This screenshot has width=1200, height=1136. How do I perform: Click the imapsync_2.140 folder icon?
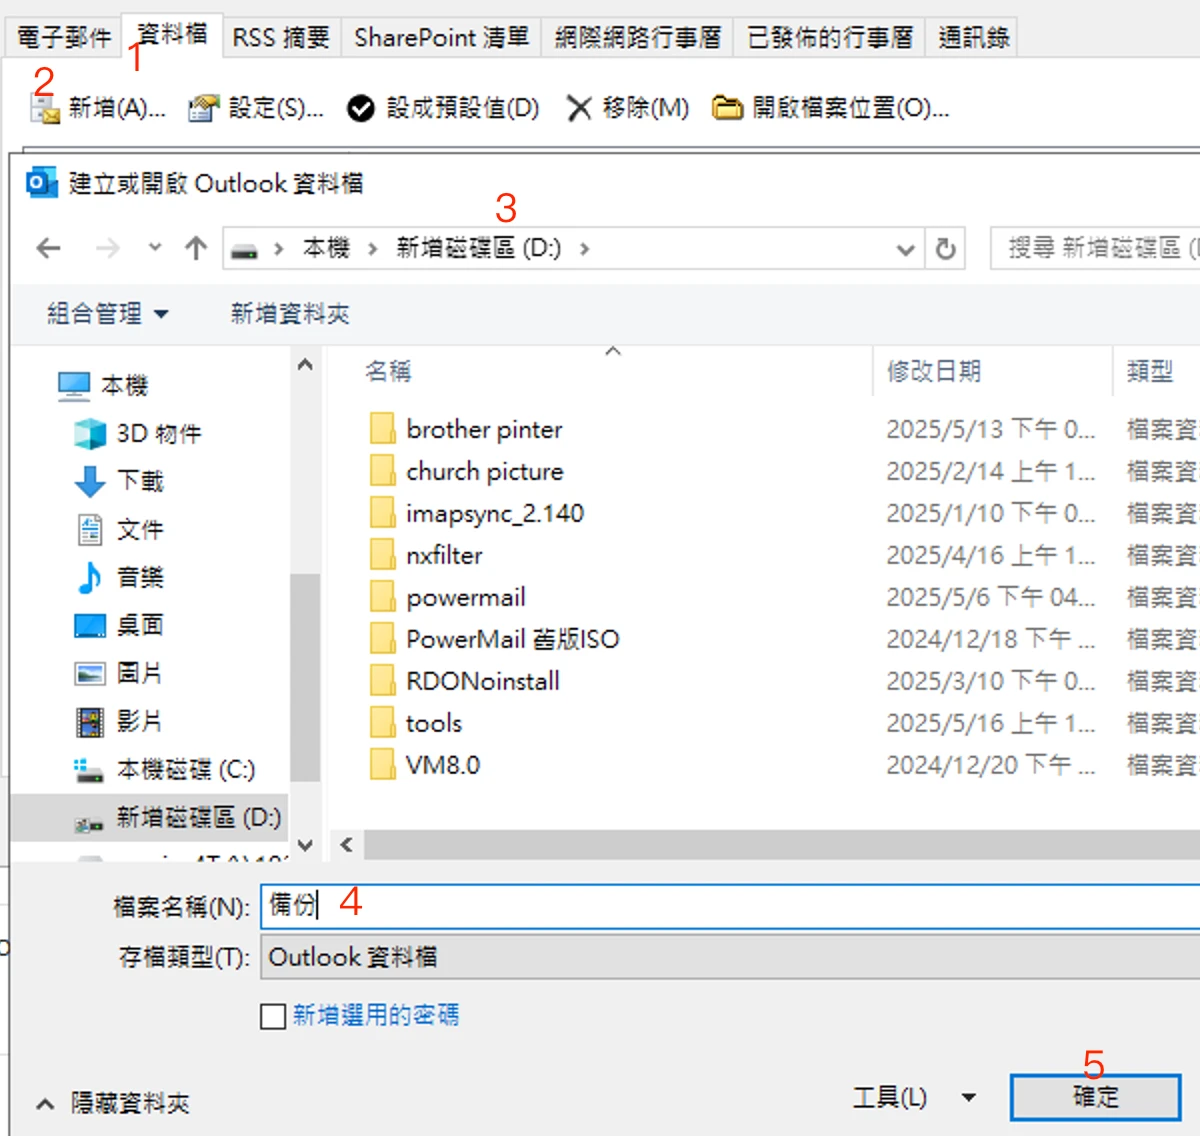[x=382, y=513]
